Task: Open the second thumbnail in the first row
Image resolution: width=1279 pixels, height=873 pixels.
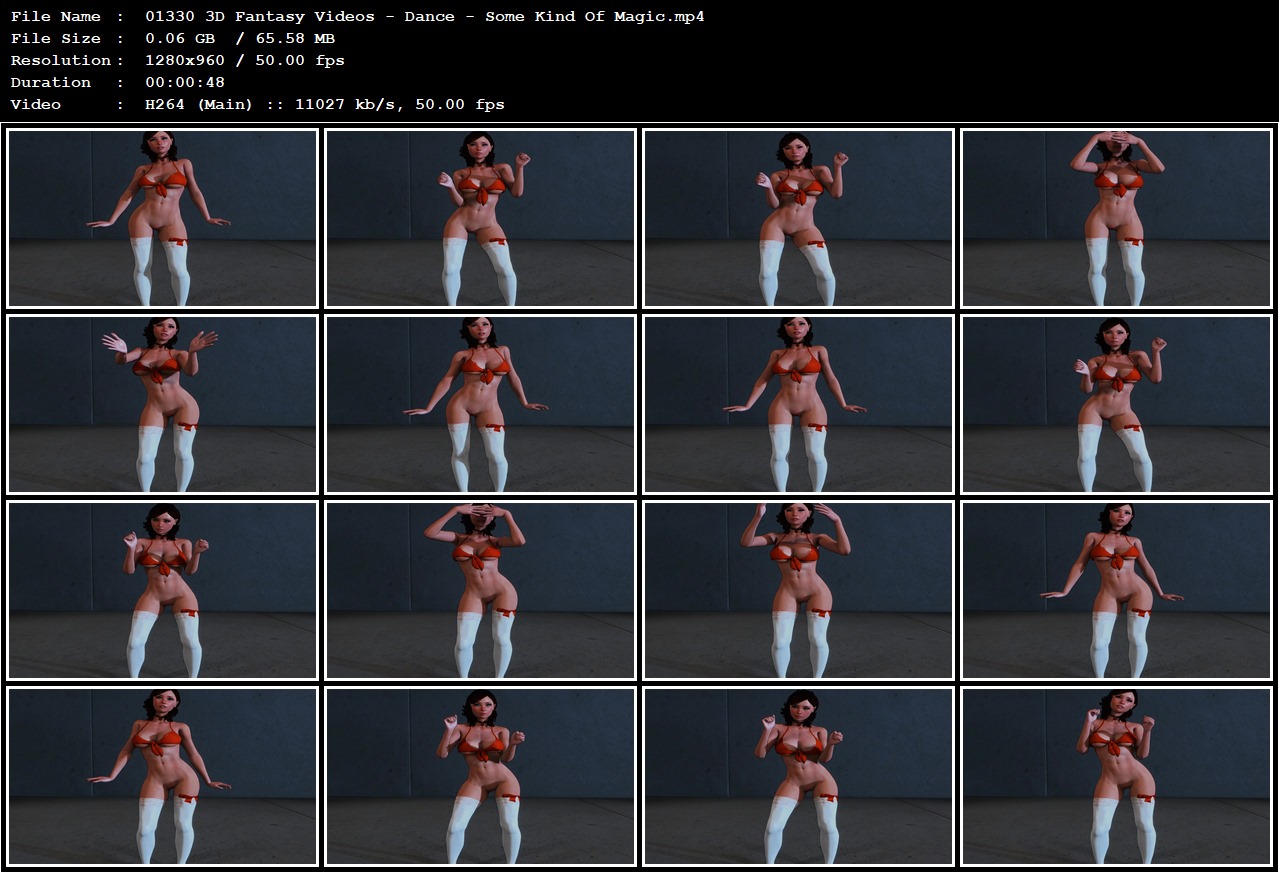Action: point(480,218)
